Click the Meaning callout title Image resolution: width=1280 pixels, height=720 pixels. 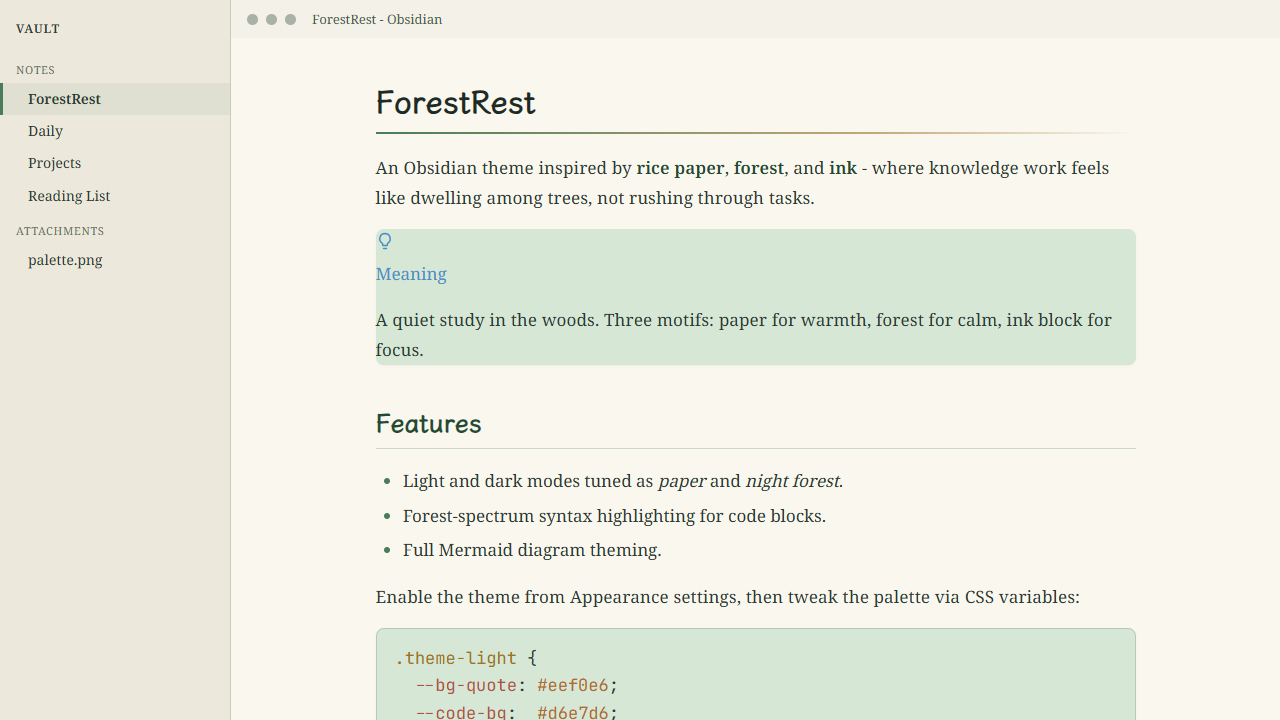tap(411, 274)
